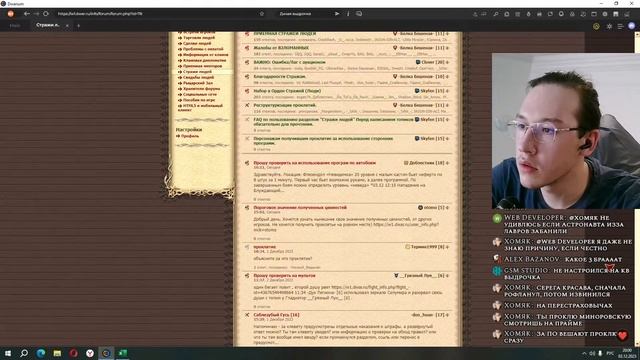Reload the forum page

pos(46,13)
